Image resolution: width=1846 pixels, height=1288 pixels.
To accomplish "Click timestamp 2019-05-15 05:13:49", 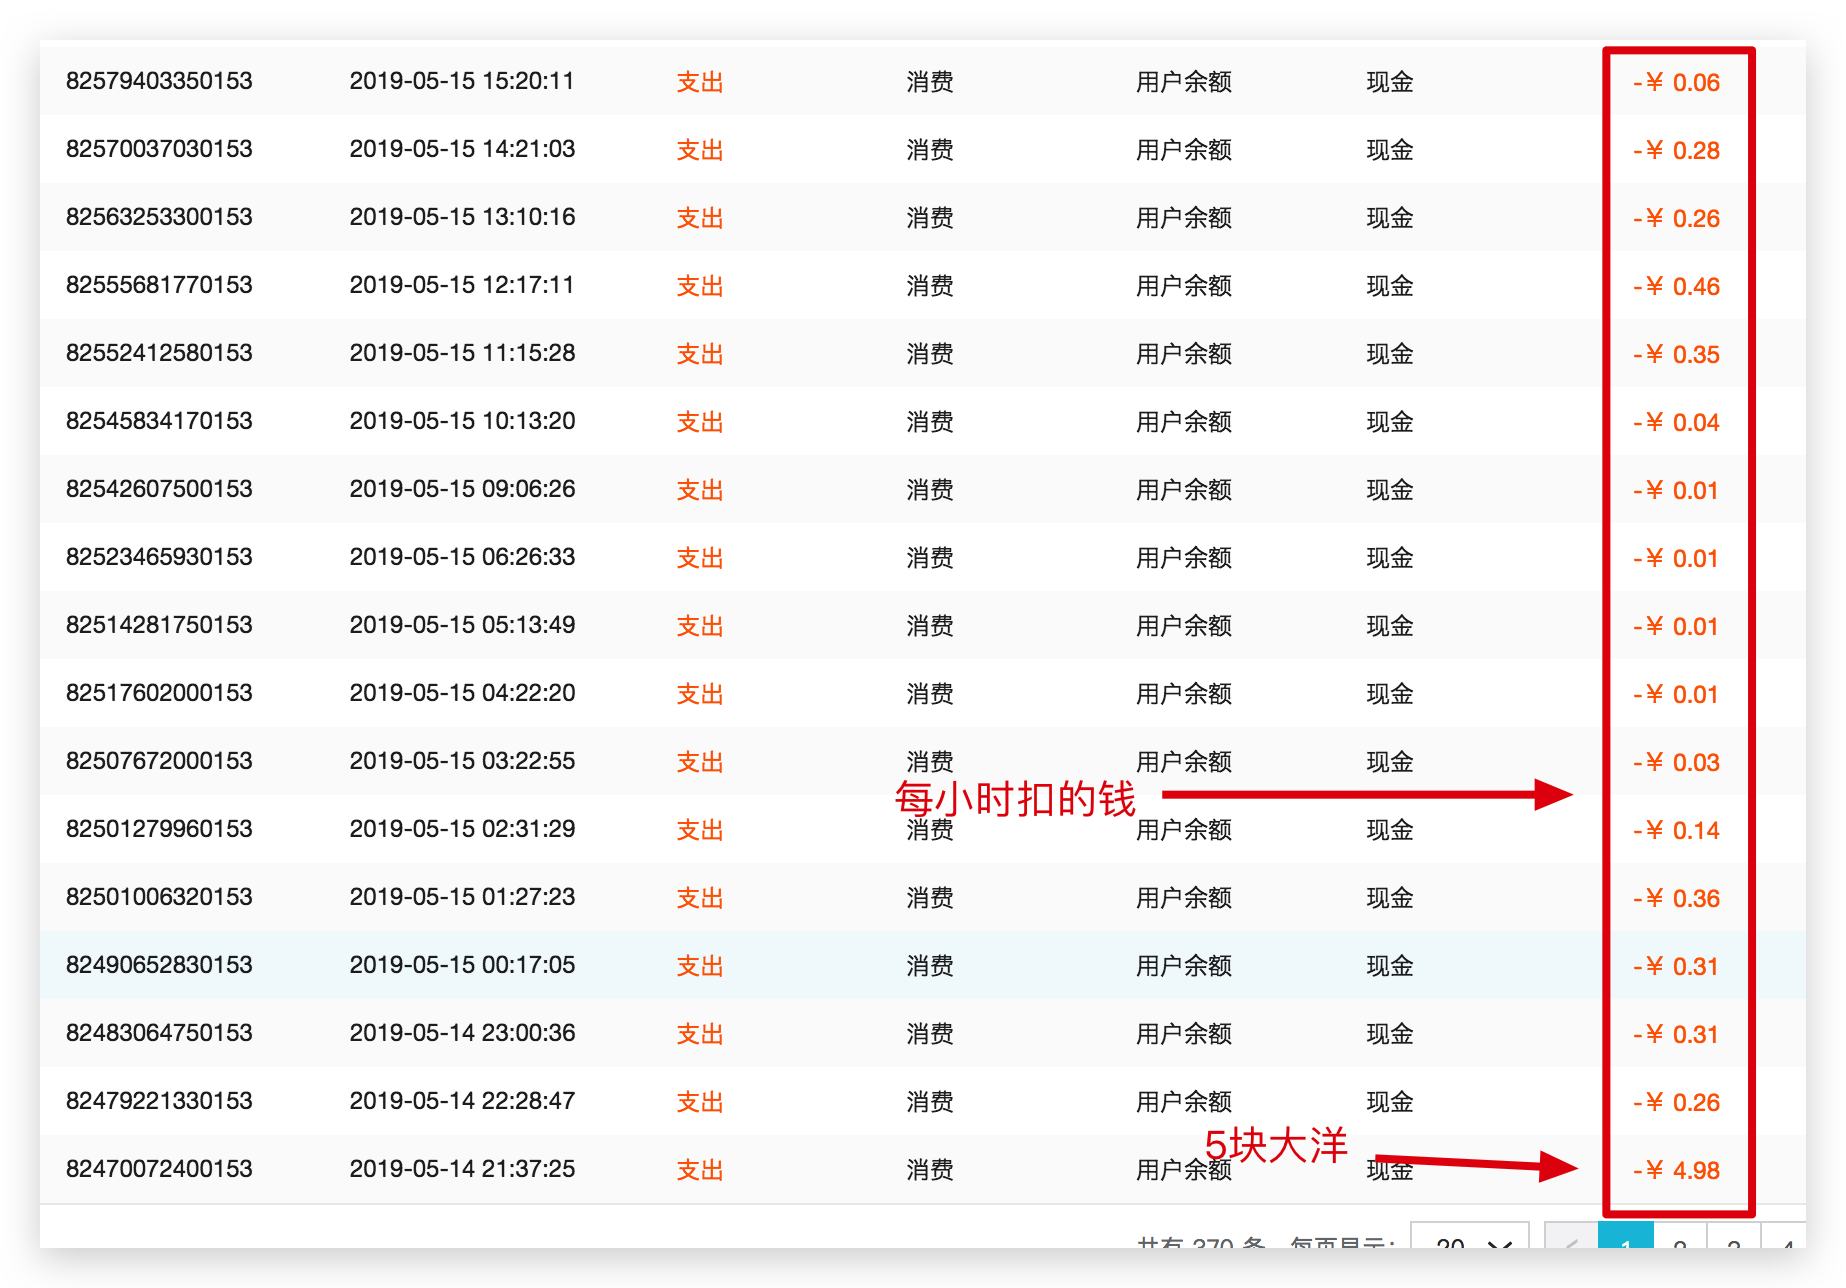I will pos(462,625).
